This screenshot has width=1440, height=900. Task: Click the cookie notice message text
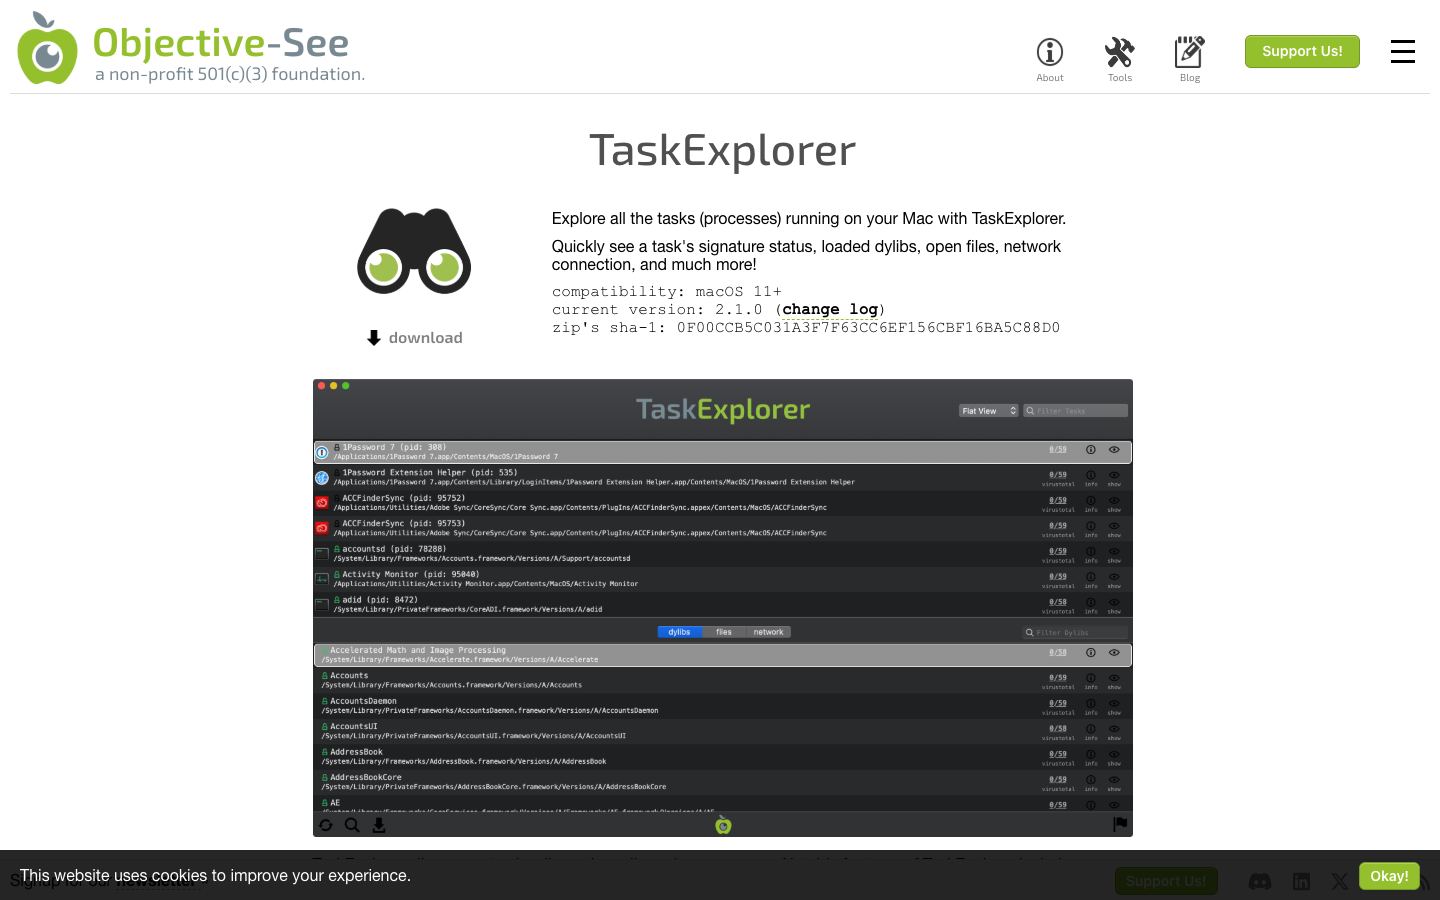tap(215, 876)
